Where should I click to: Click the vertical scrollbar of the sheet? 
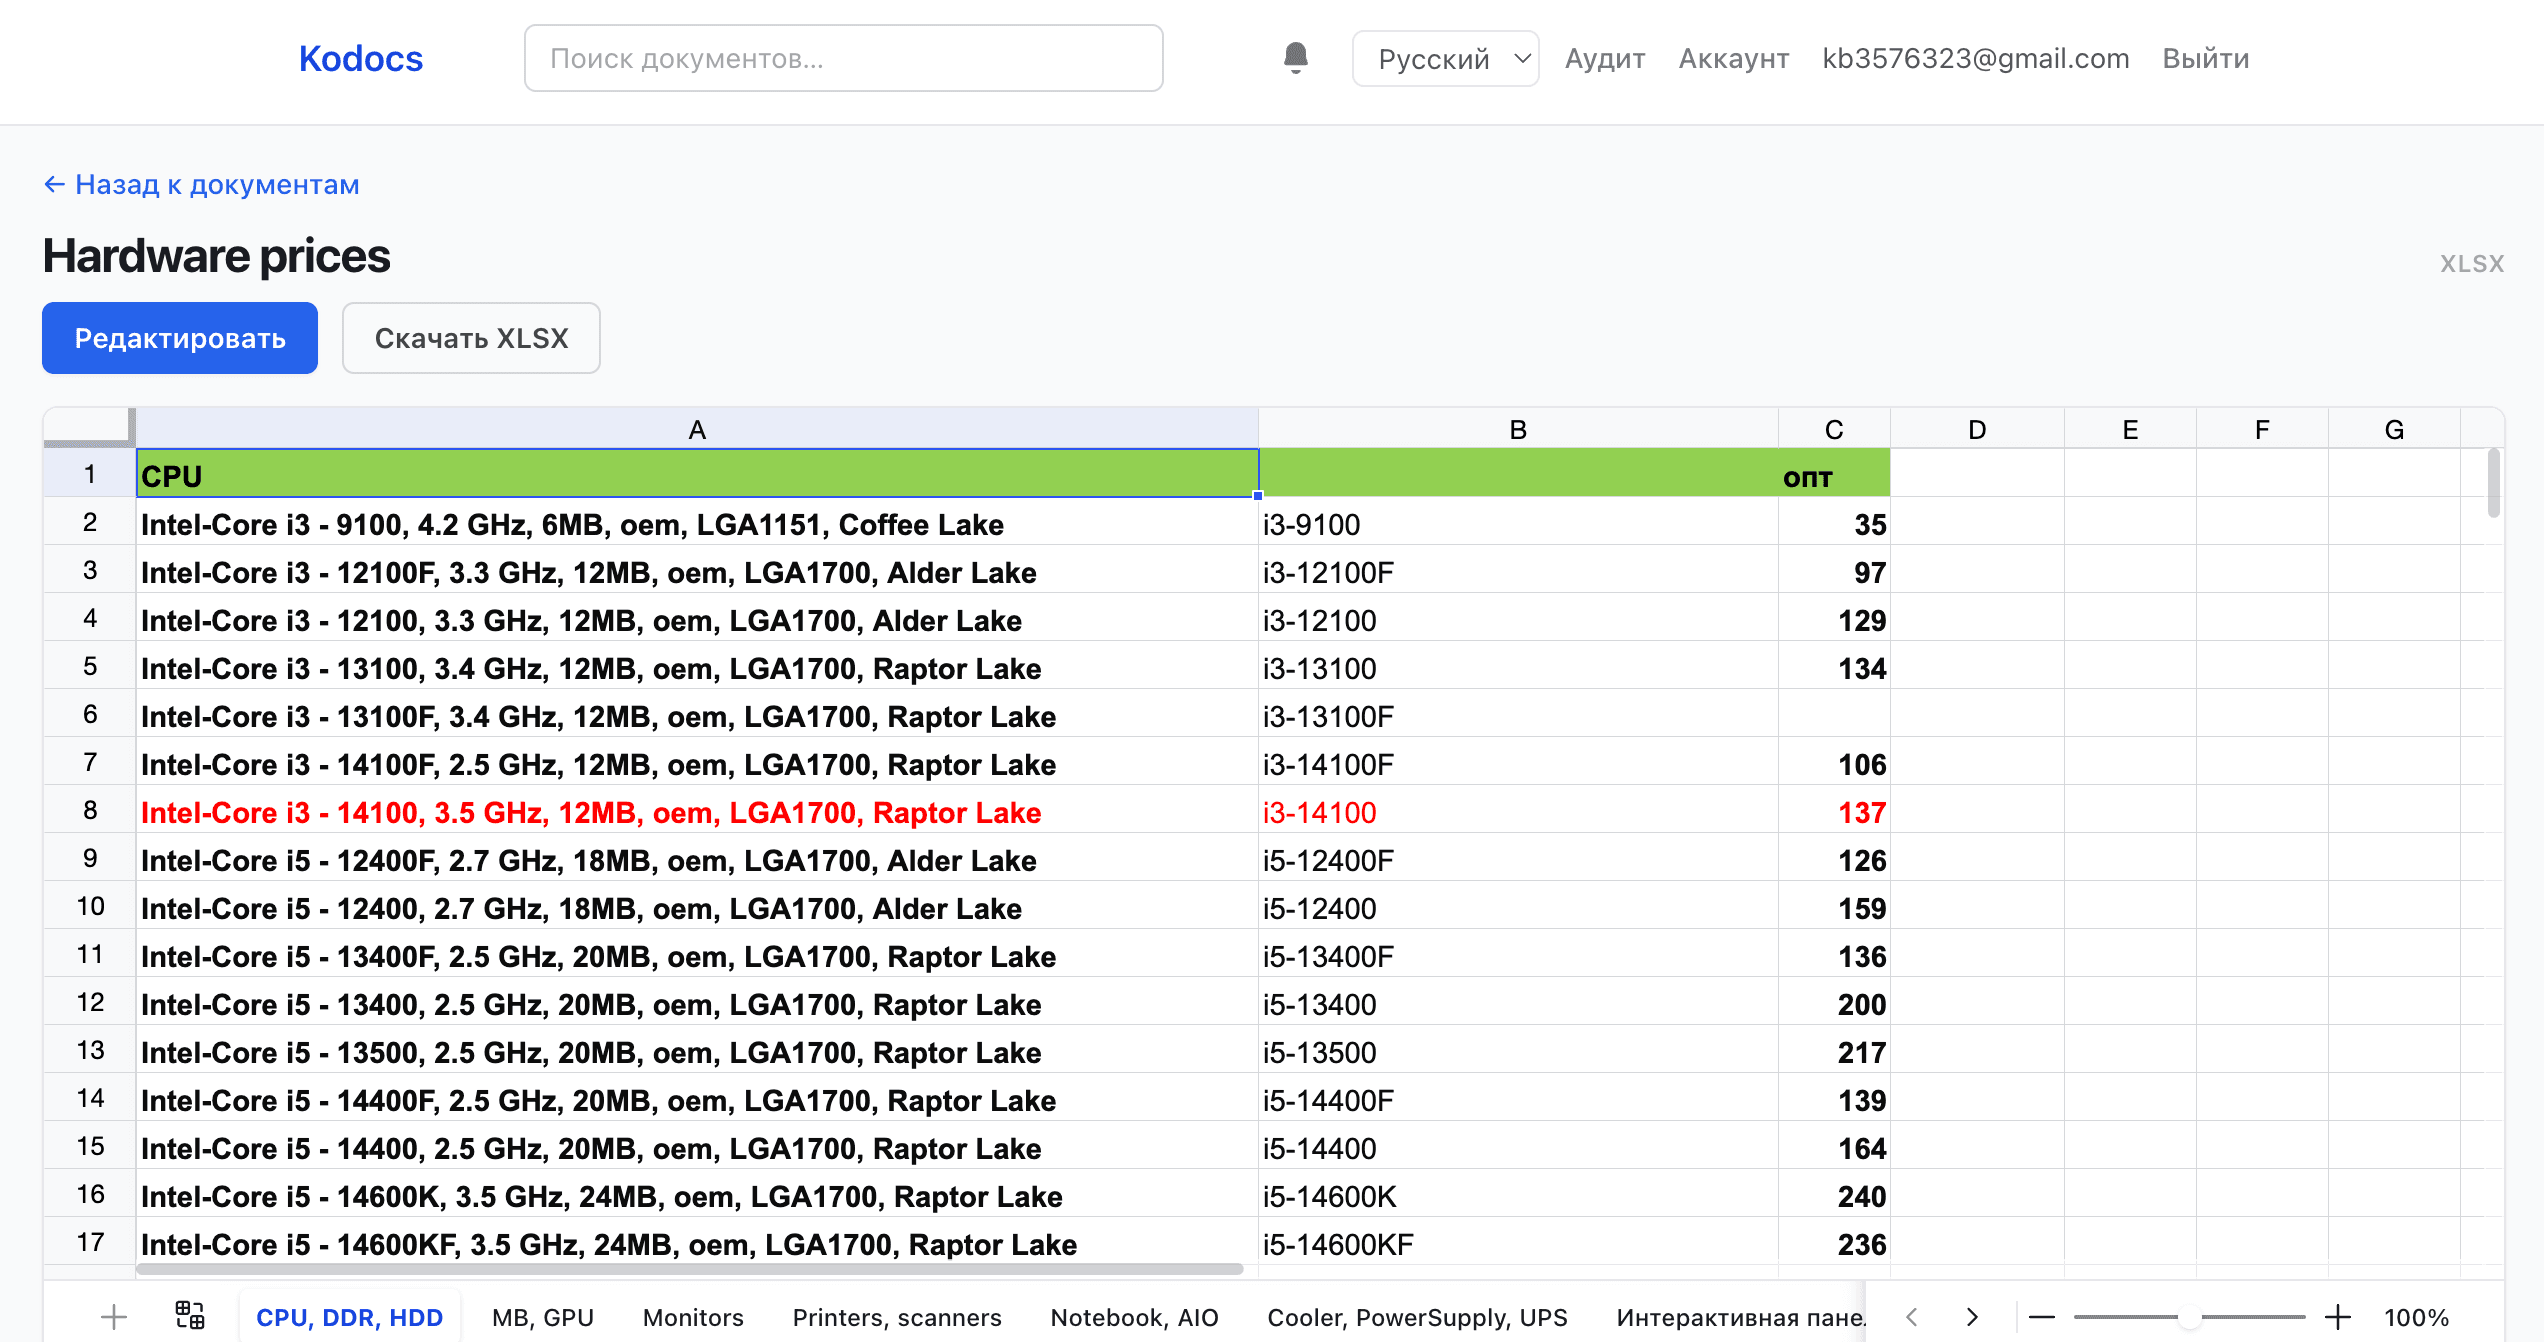(2493, 483)
